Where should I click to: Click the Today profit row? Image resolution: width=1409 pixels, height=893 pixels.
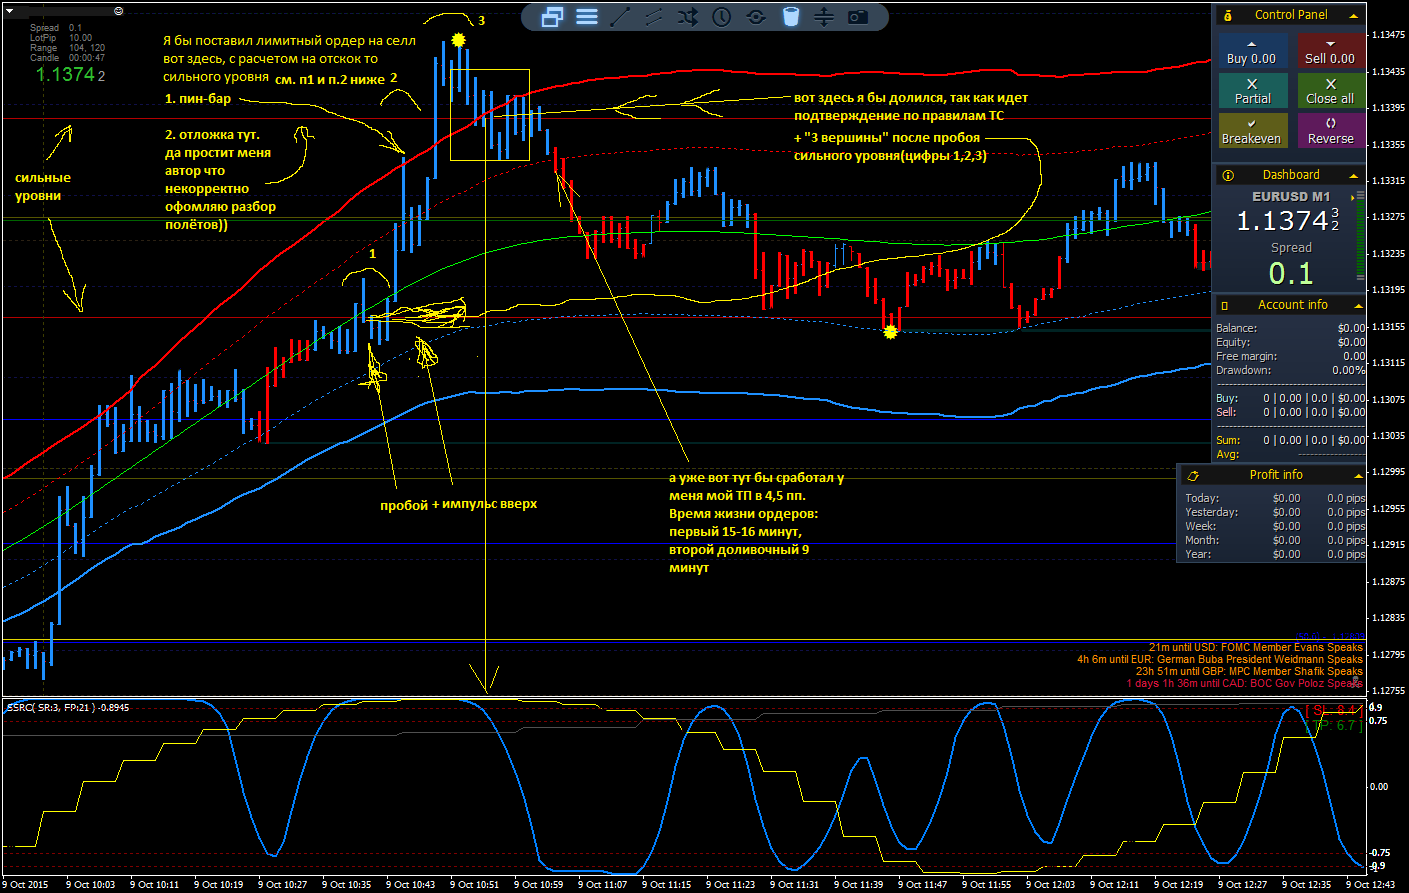tap(1274, 498)
